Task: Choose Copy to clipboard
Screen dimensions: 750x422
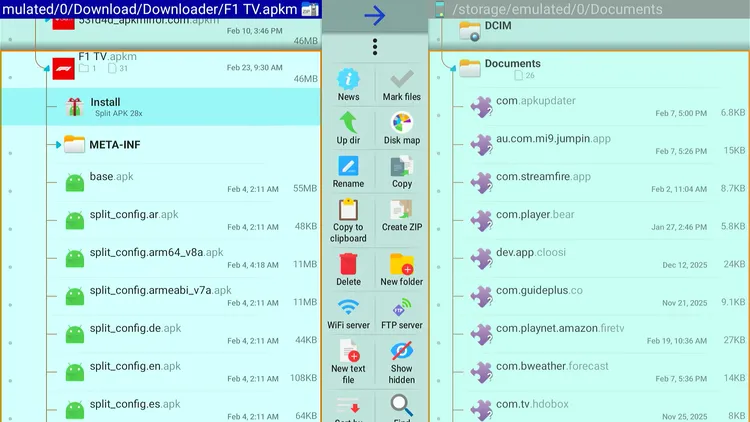Action: pos(348,221)
